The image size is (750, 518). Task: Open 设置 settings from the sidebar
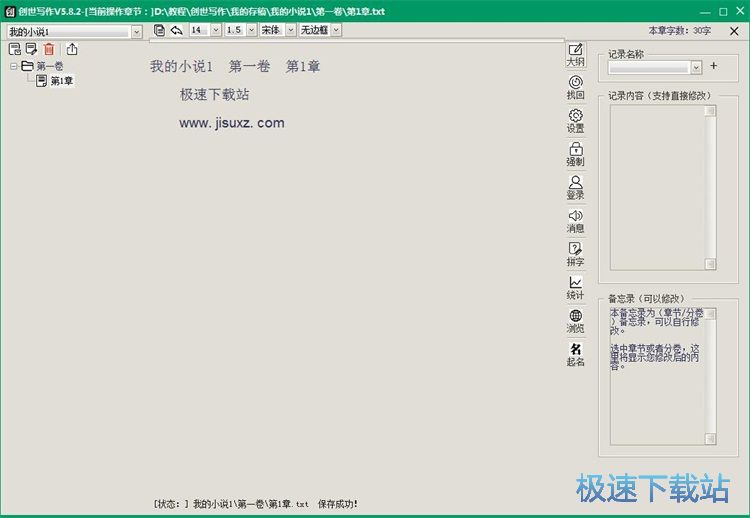tap(575, 120)
